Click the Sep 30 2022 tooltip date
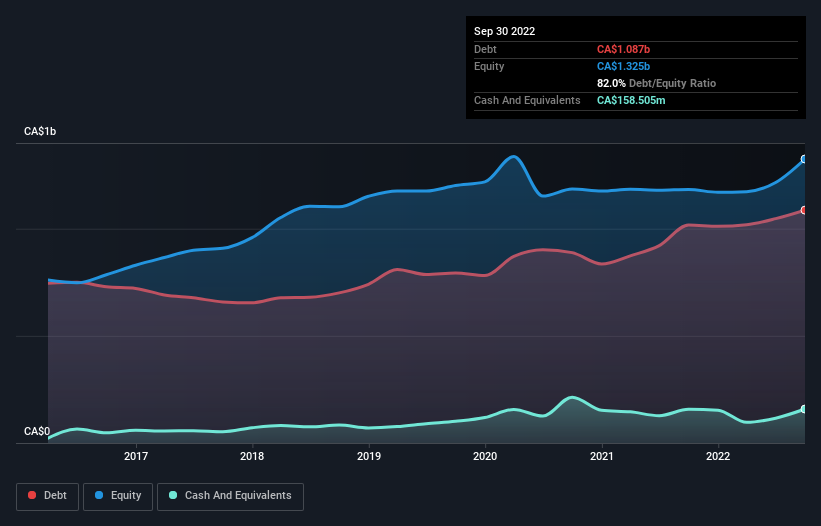821x526 pixels. pos(504,31)
